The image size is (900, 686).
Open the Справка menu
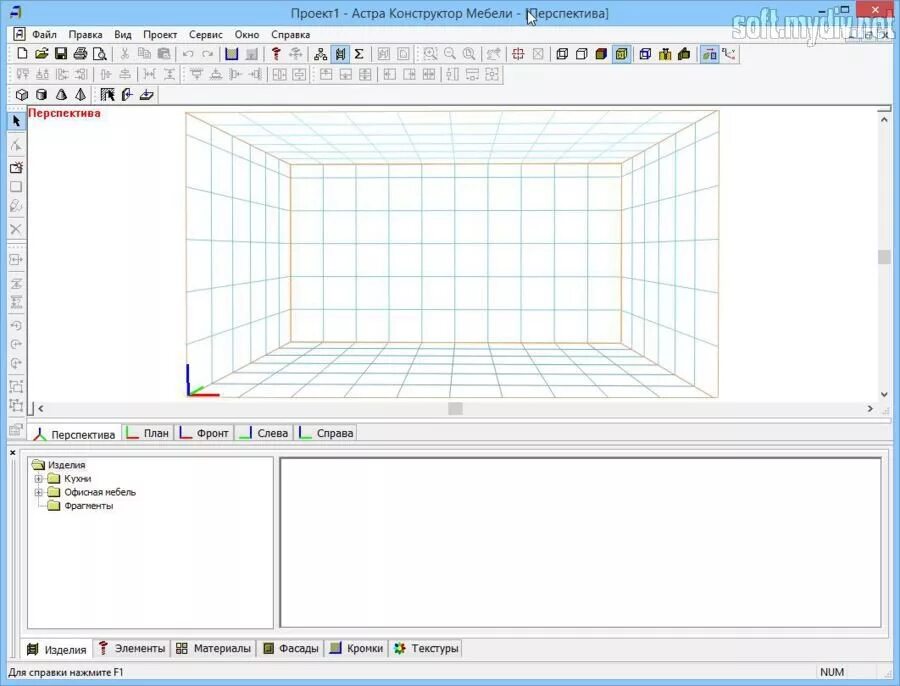(x=290, y=34)
